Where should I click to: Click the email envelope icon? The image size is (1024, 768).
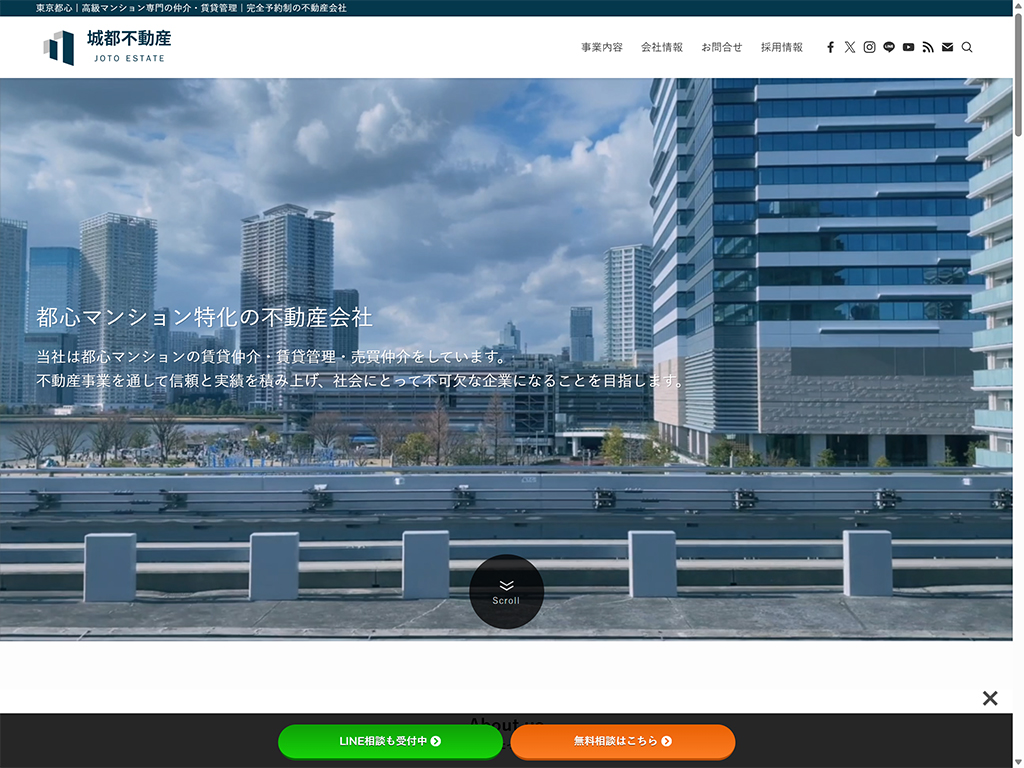[948, 47]
